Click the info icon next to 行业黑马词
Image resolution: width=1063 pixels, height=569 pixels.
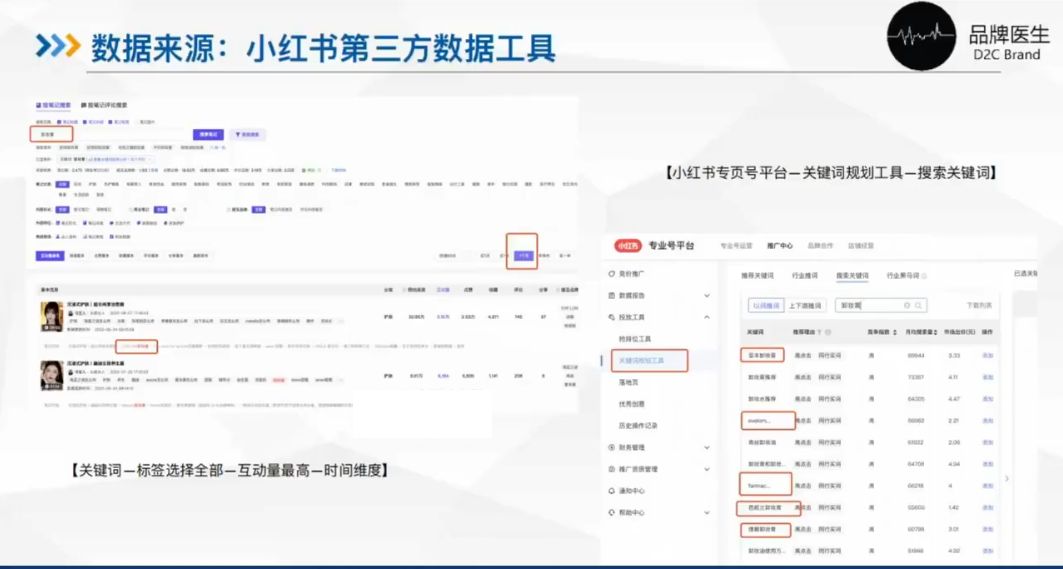point(924,276)
